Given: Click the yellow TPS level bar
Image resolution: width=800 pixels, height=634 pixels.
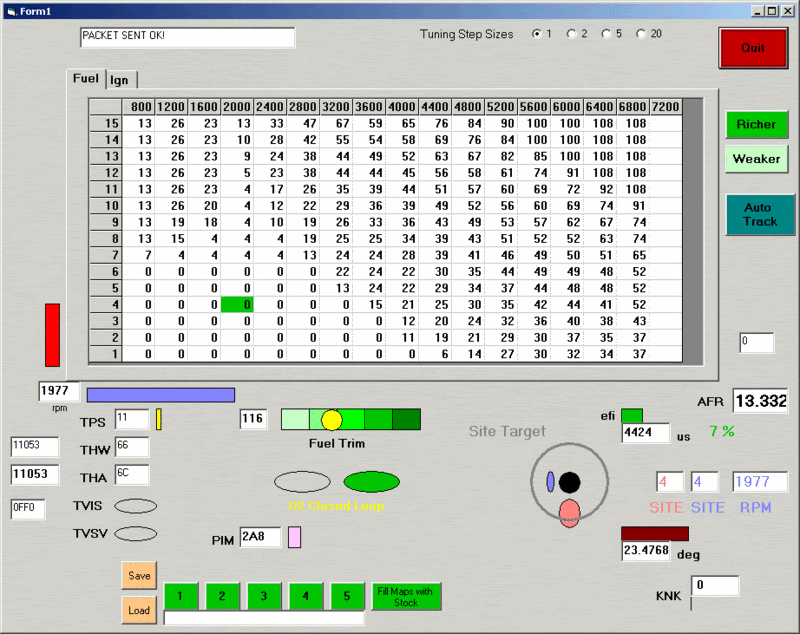Looking at the screenshot, I should (x=159, y=419).
